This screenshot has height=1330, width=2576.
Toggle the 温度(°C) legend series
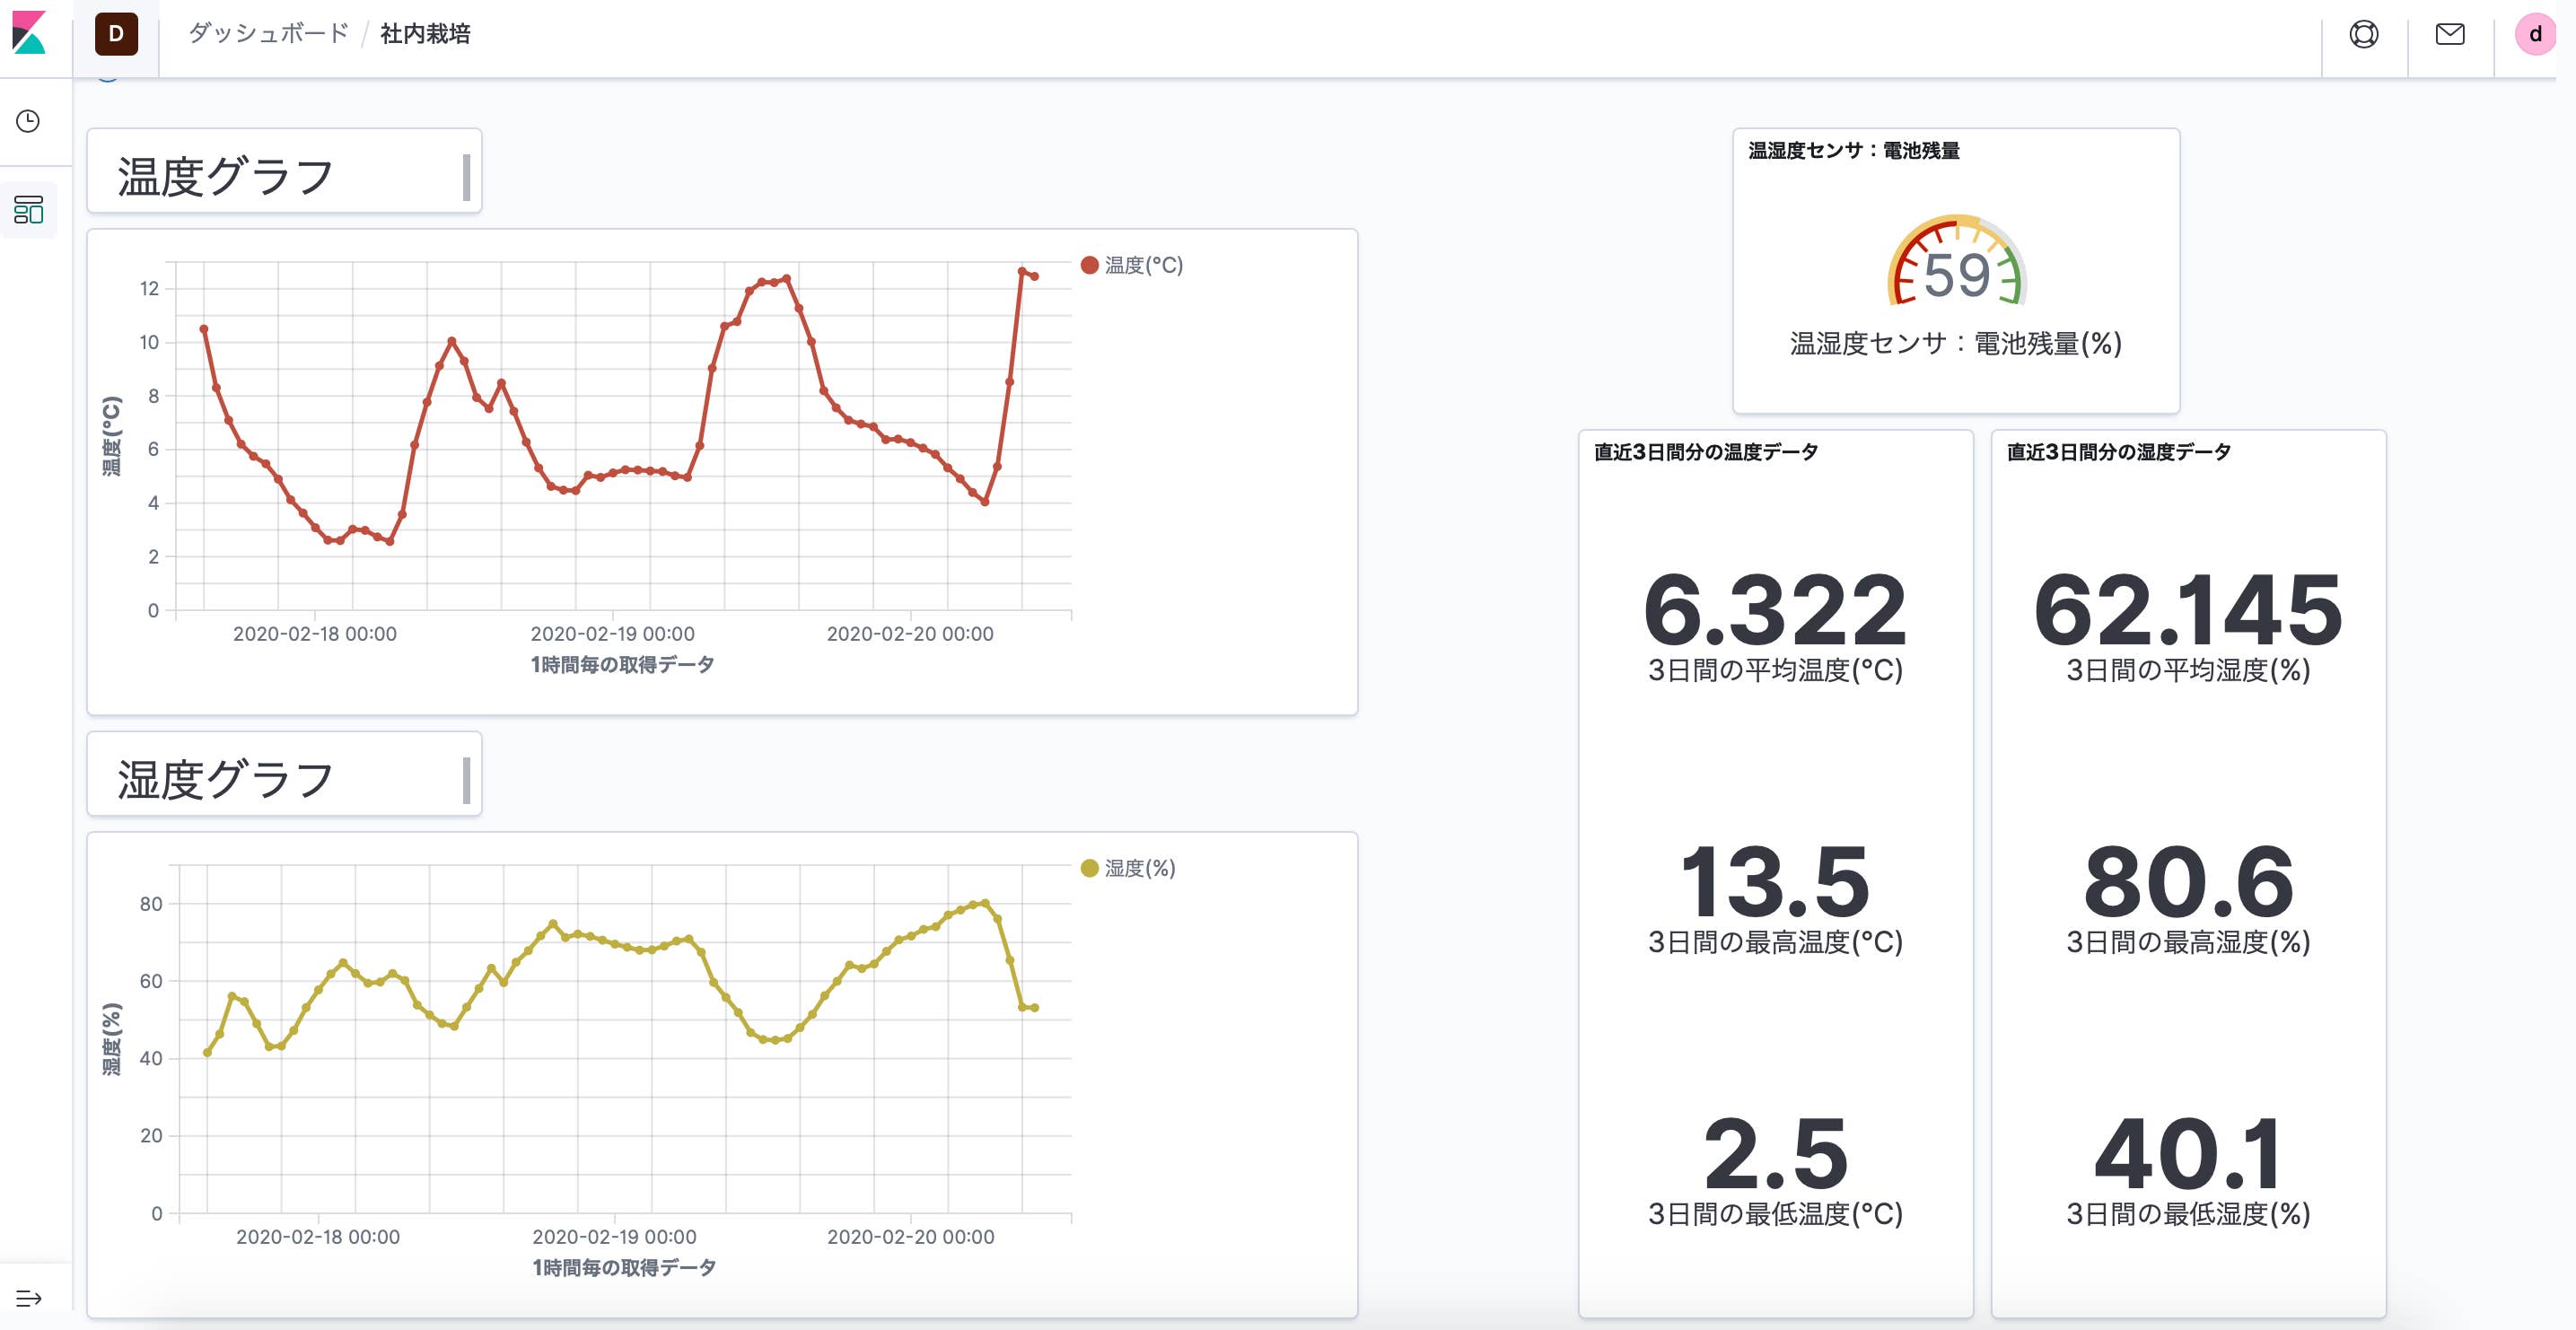coord(1143,265)
